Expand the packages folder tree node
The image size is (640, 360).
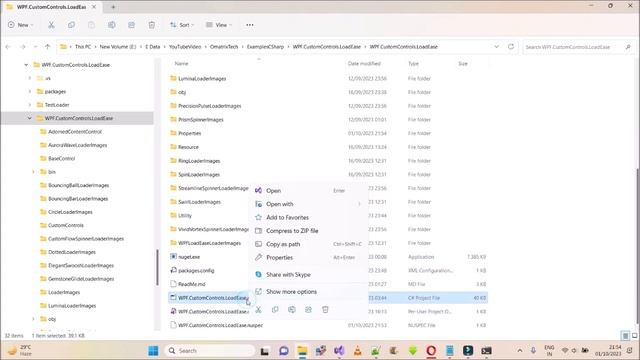point(30,91)
